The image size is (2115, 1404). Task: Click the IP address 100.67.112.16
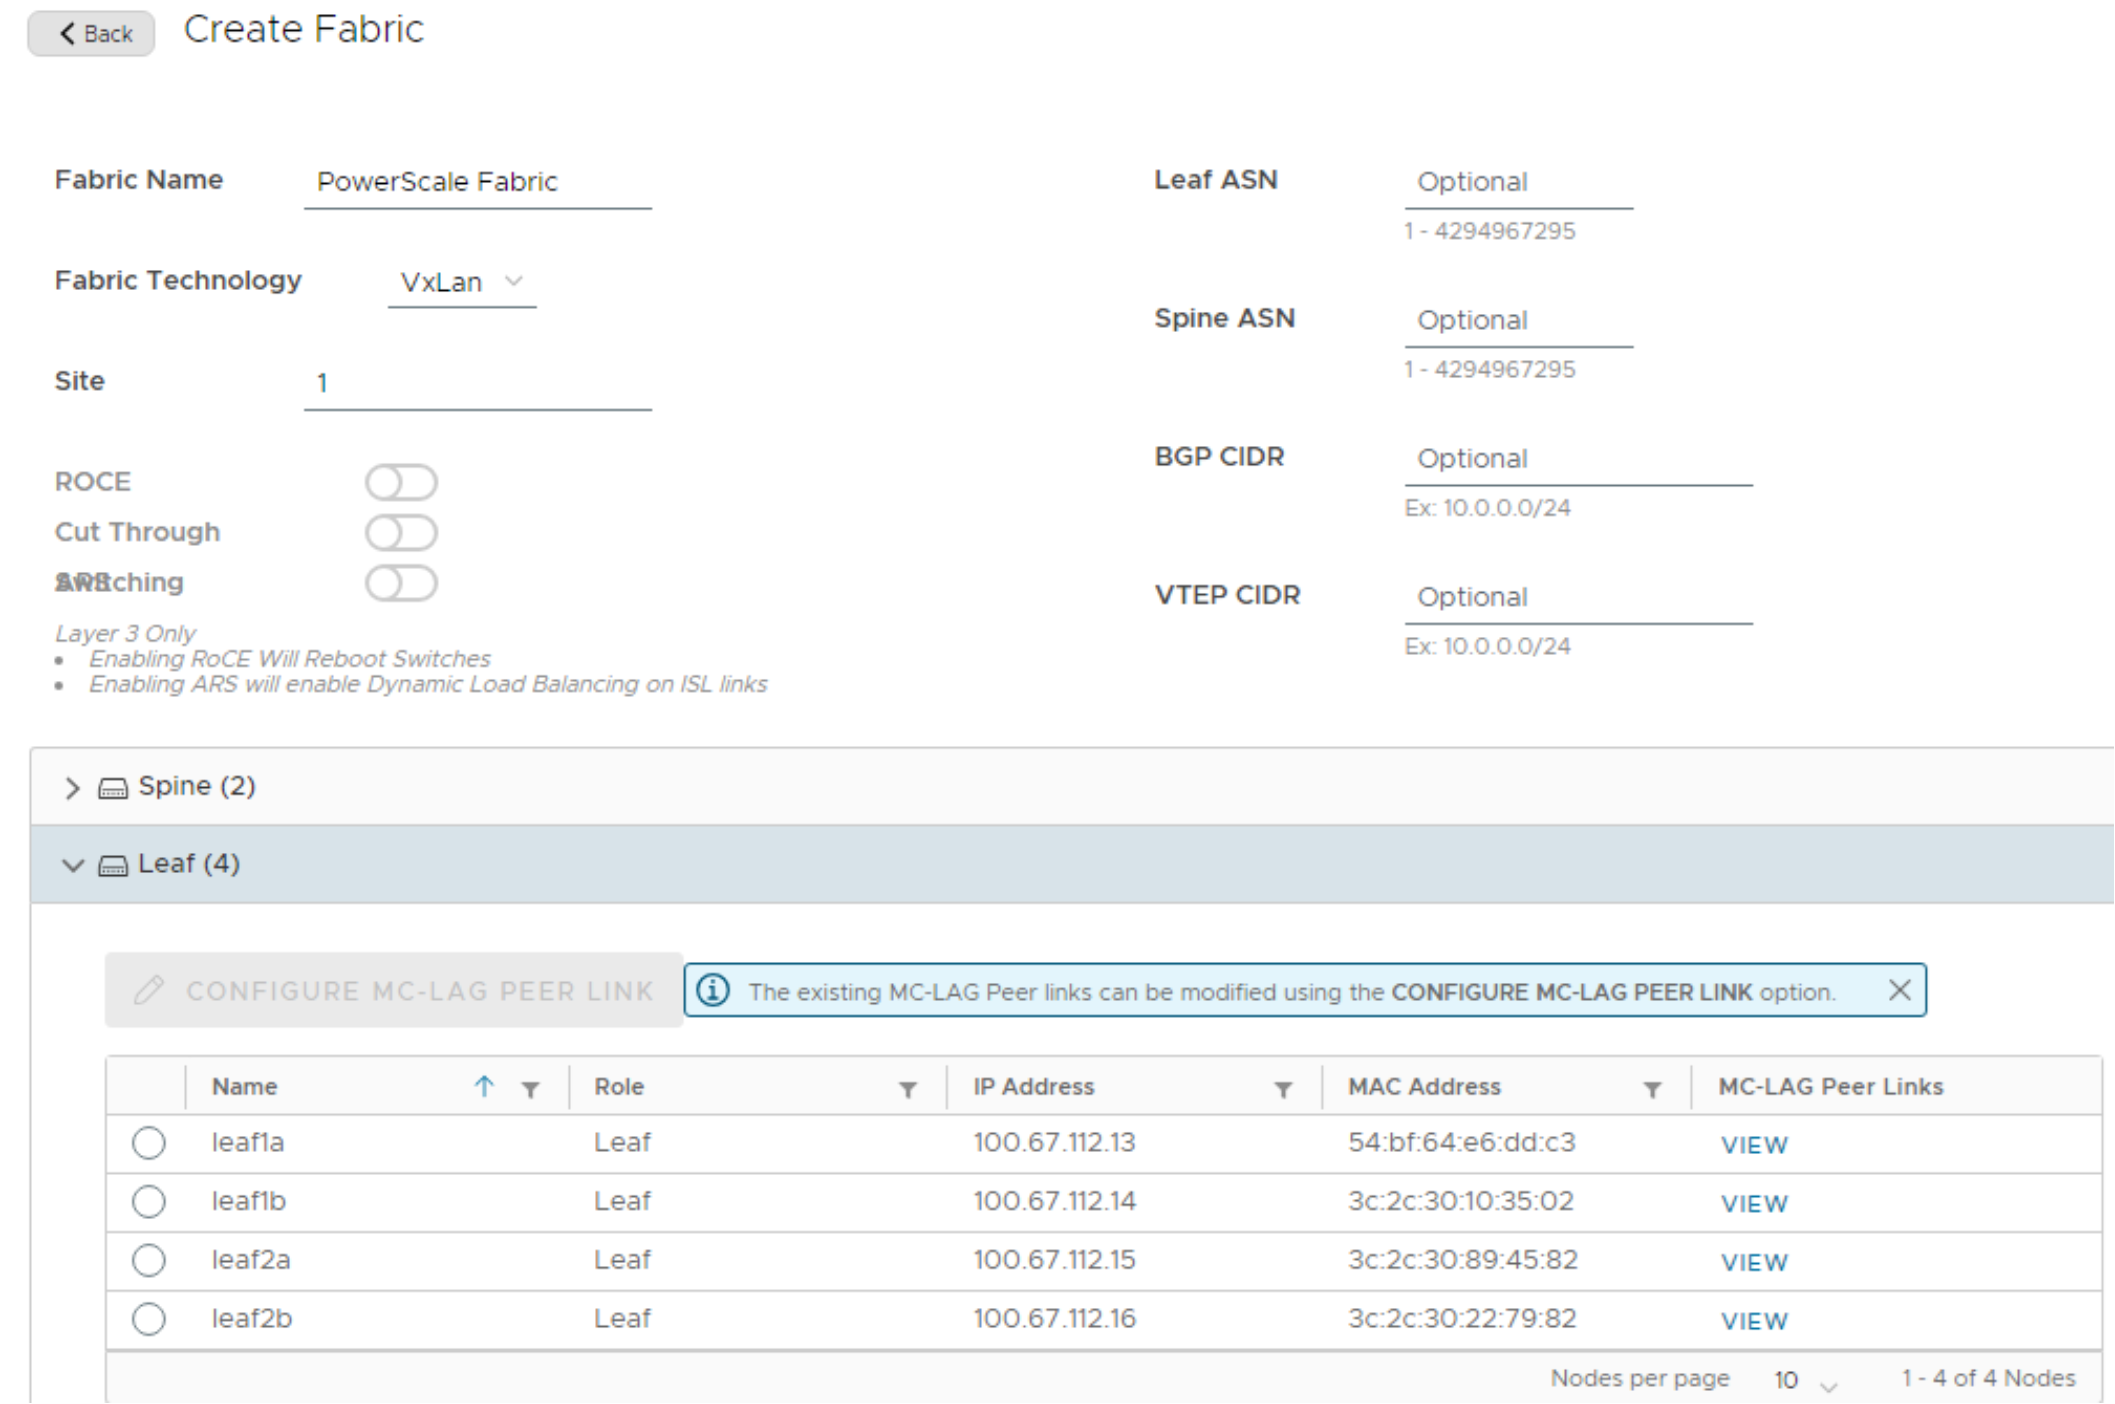tap(1055, 1319)
